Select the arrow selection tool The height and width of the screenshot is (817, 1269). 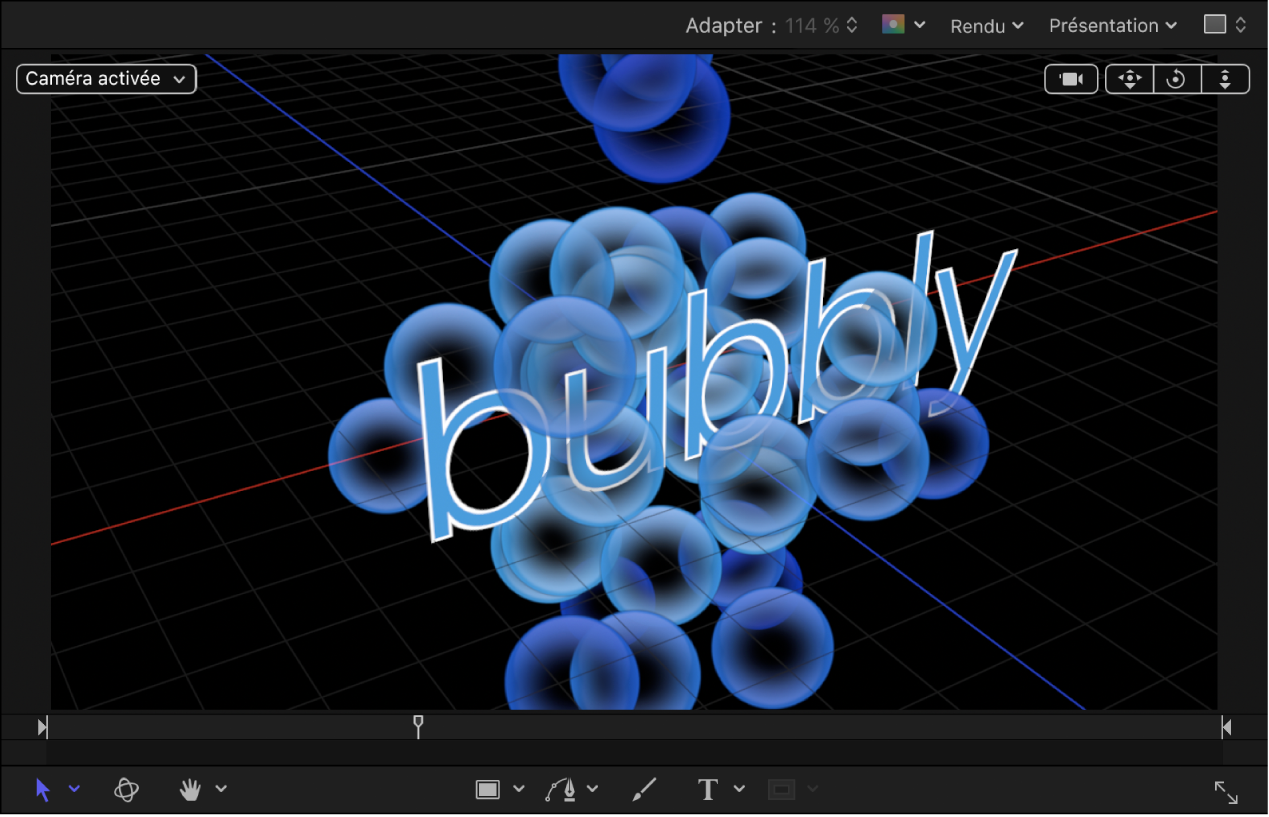(x=42, y=789)
